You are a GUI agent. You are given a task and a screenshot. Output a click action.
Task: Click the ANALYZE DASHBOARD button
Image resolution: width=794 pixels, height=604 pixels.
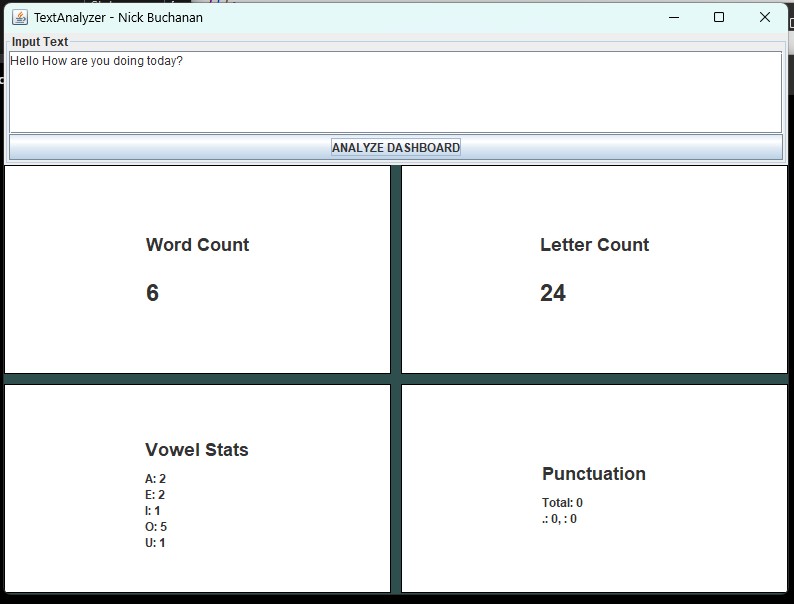[395, 147]
